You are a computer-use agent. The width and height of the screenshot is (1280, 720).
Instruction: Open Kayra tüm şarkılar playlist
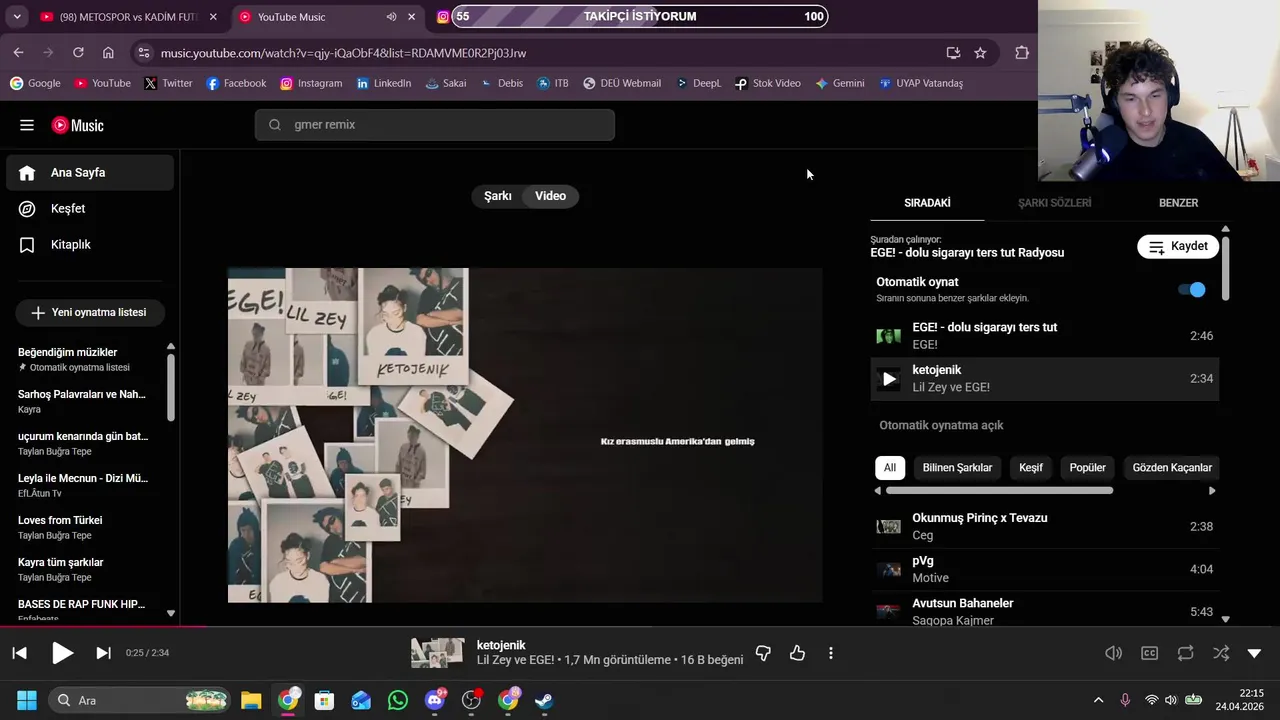[83, 569]
